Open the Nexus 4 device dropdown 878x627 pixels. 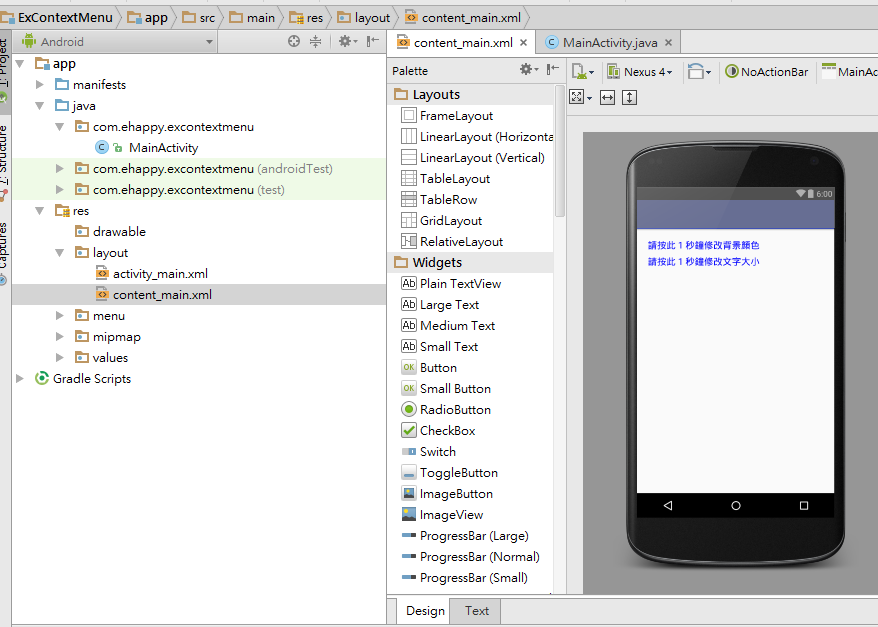click(640, 71)
